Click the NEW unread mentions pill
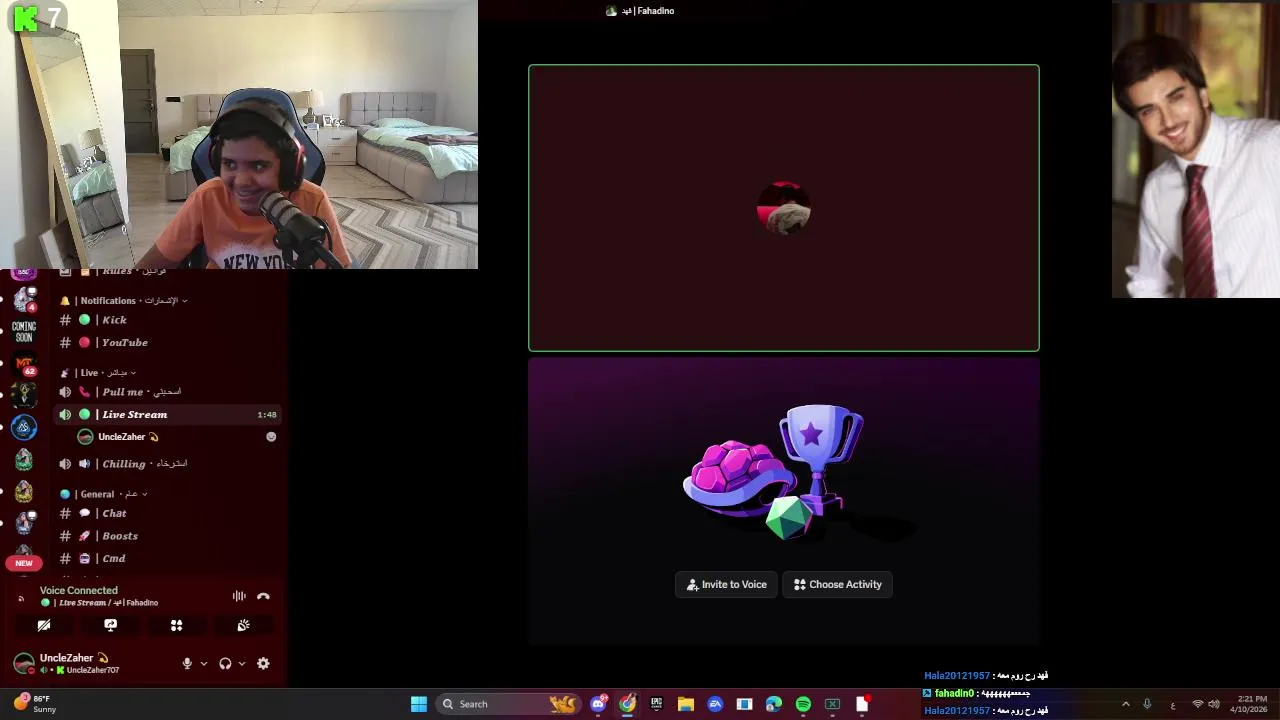 coord(24,563)
